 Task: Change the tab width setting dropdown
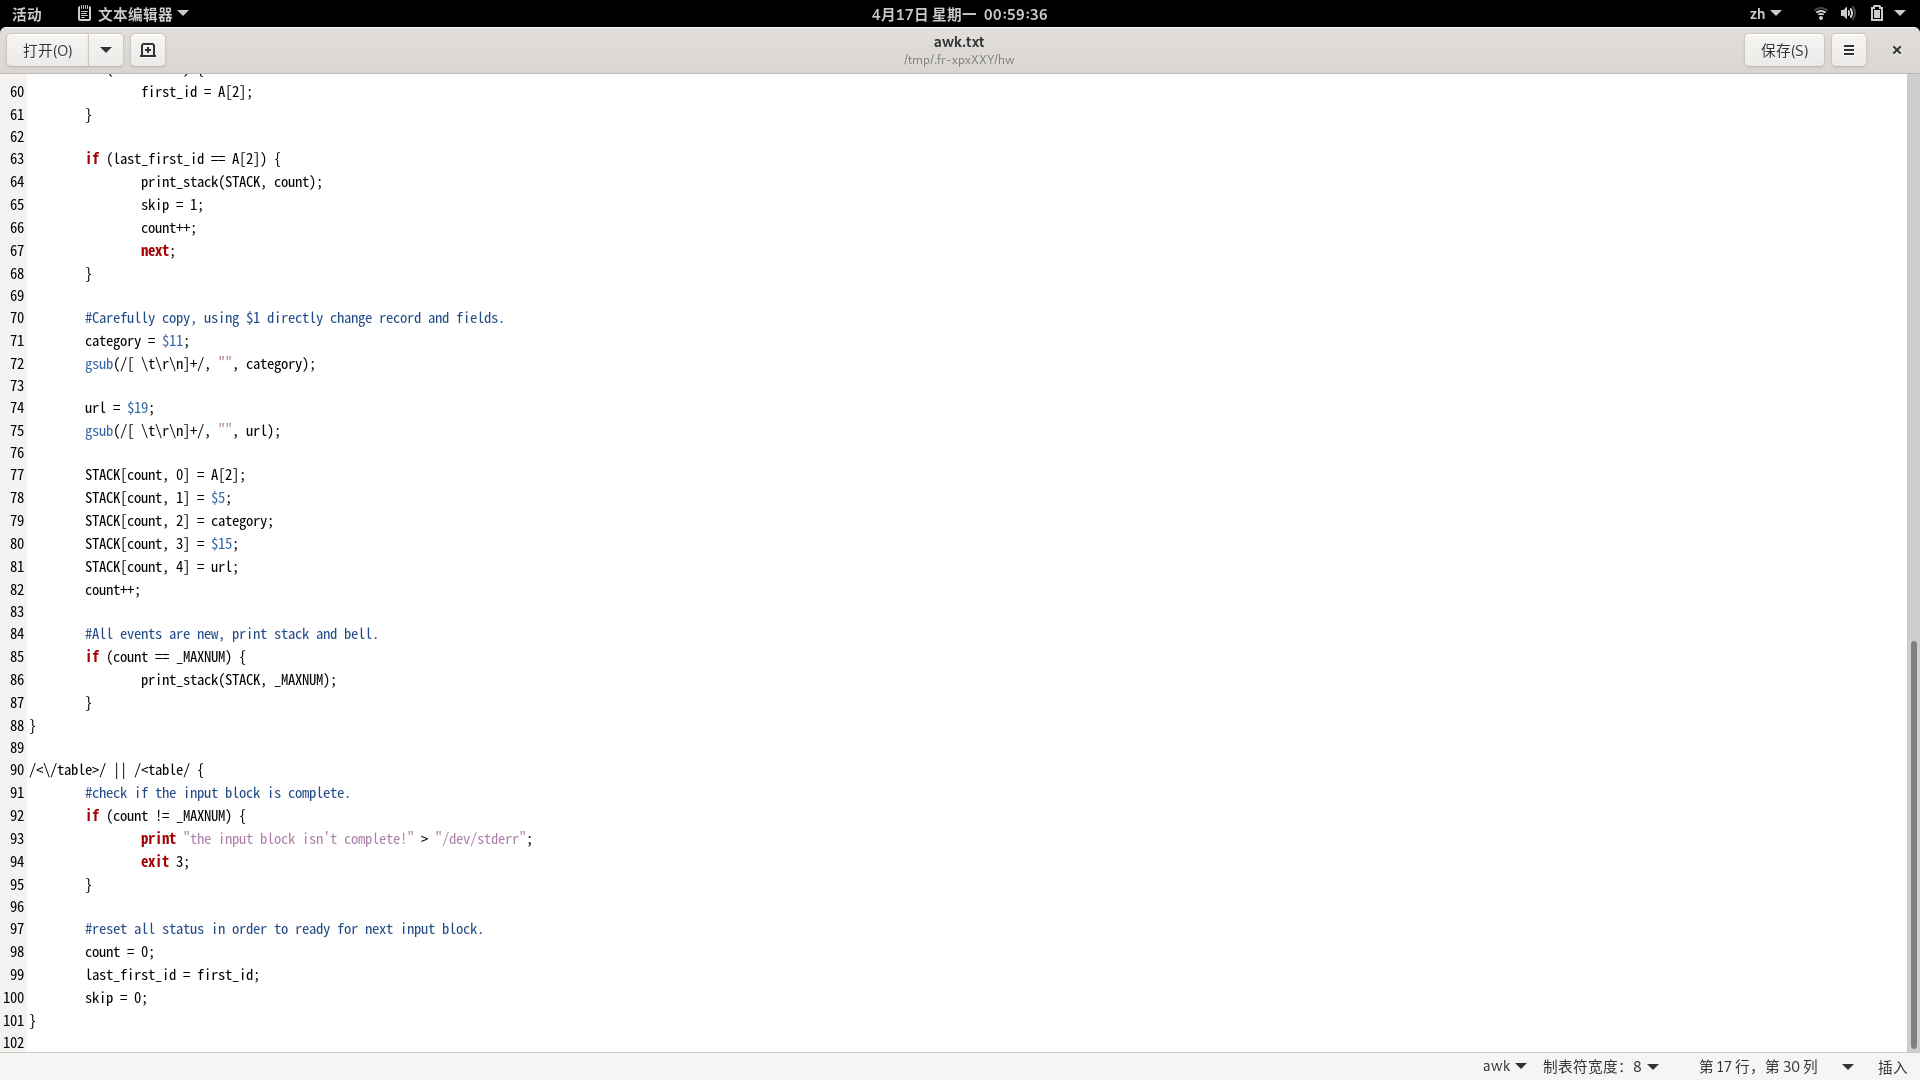click(1601, 1066)
